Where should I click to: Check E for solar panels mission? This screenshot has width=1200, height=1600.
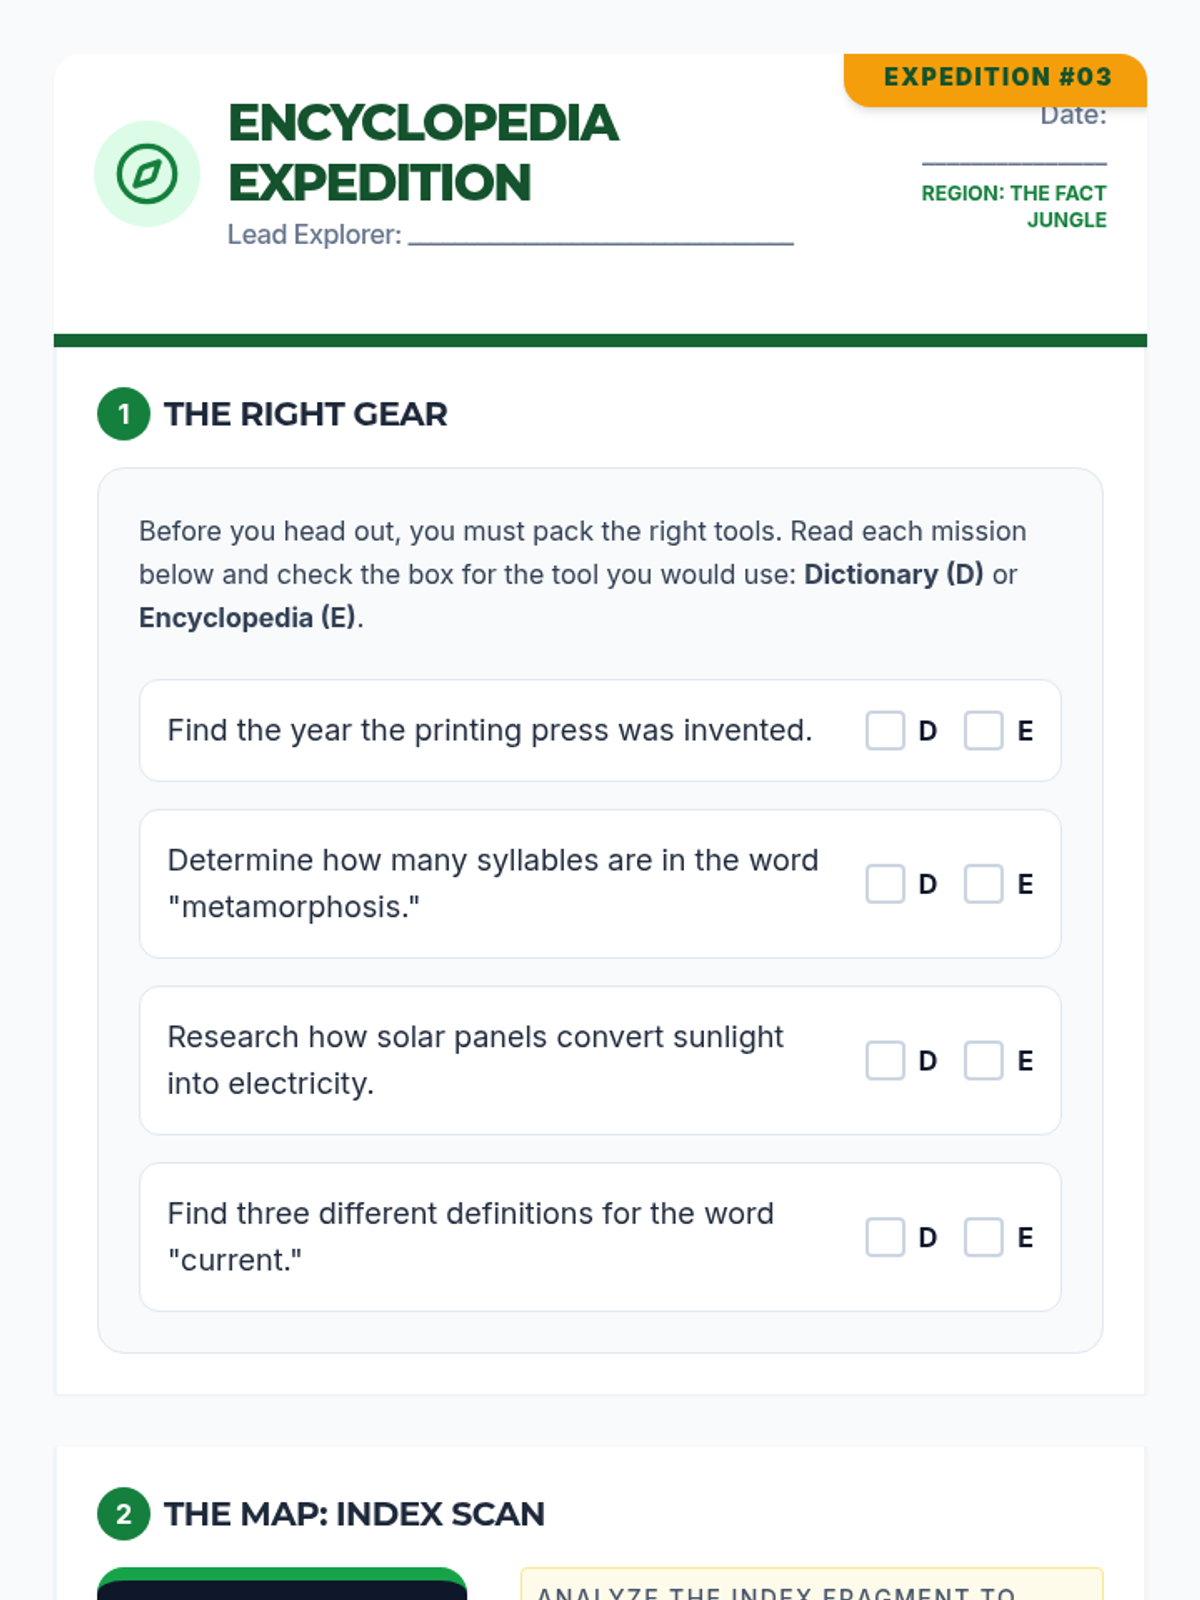[983, 1061]
